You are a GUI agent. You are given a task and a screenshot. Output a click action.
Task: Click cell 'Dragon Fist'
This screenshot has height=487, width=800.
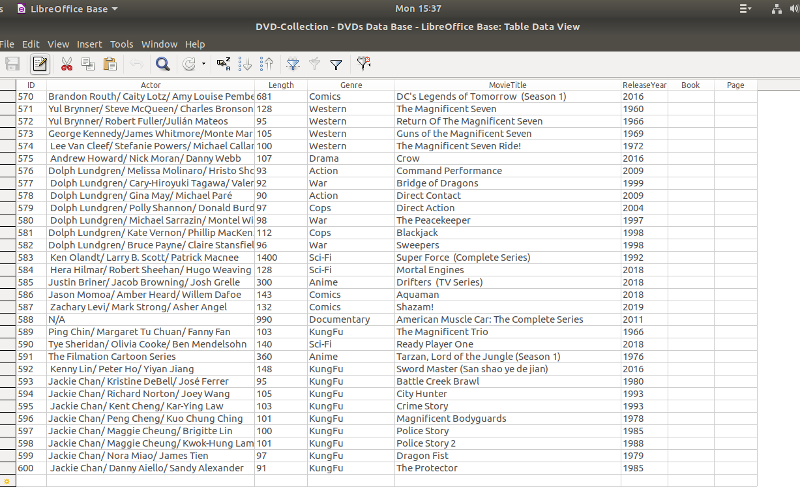pos(508,455)
